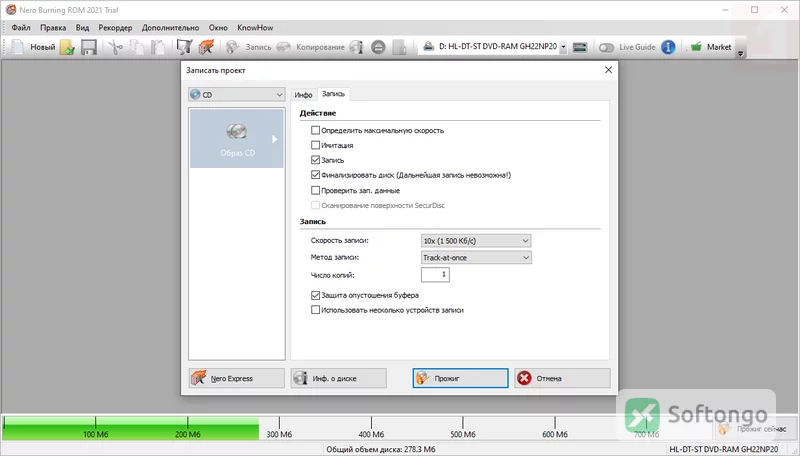This screenshot has height=456, width=800.
Task: Toggle the Live Guide switch
Action: point(606,47)
